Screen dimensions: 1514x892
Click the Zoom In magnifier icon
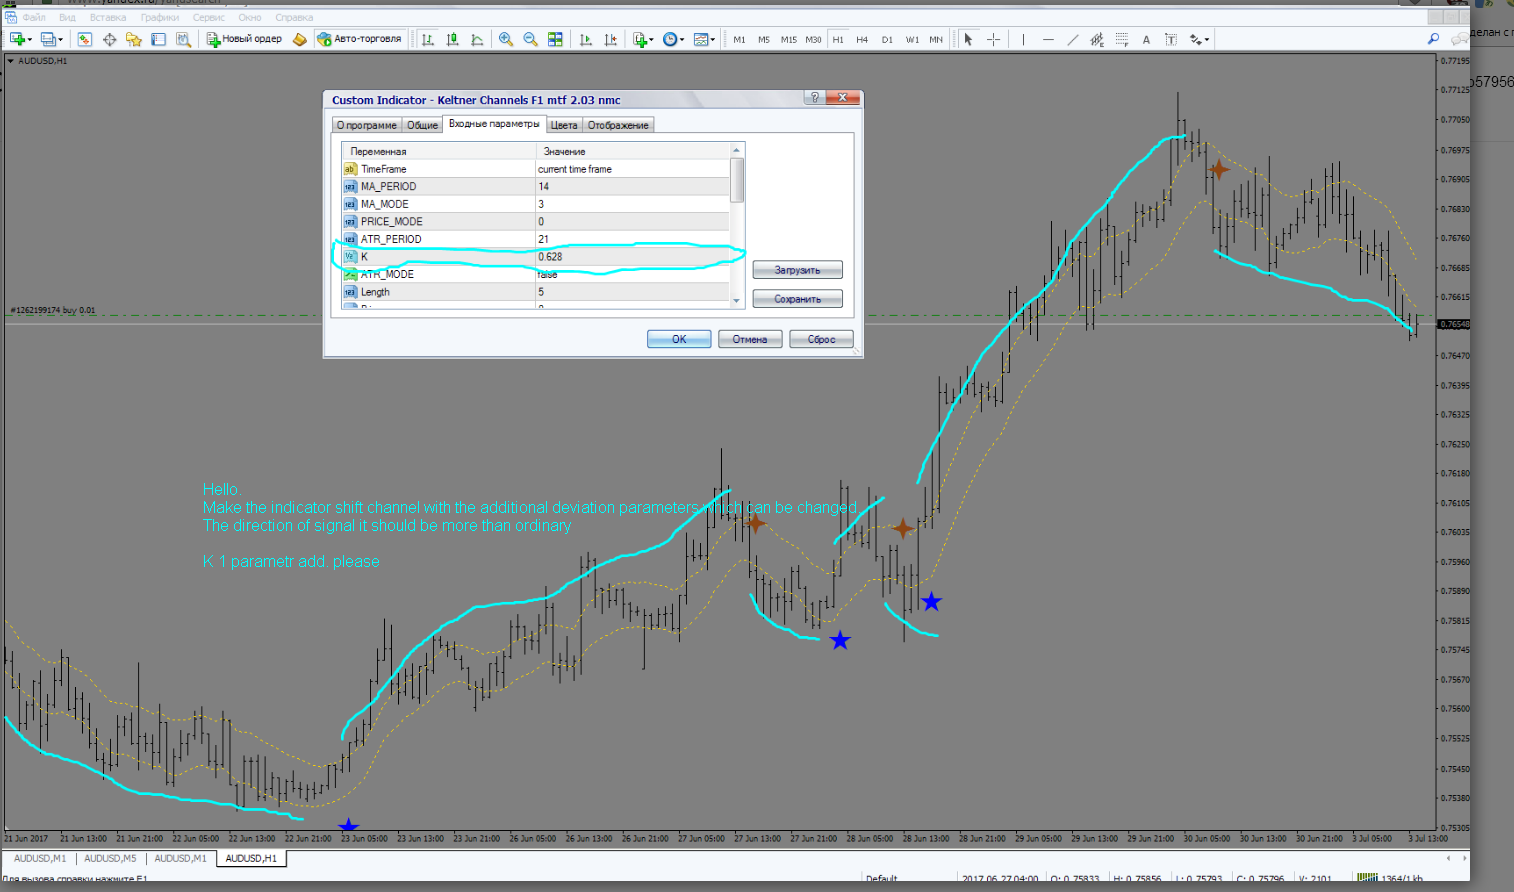pos(506,39)
